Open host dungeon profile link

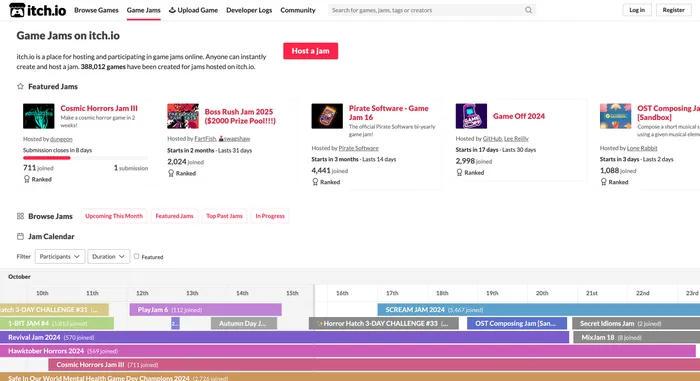(x=61, y=139)
